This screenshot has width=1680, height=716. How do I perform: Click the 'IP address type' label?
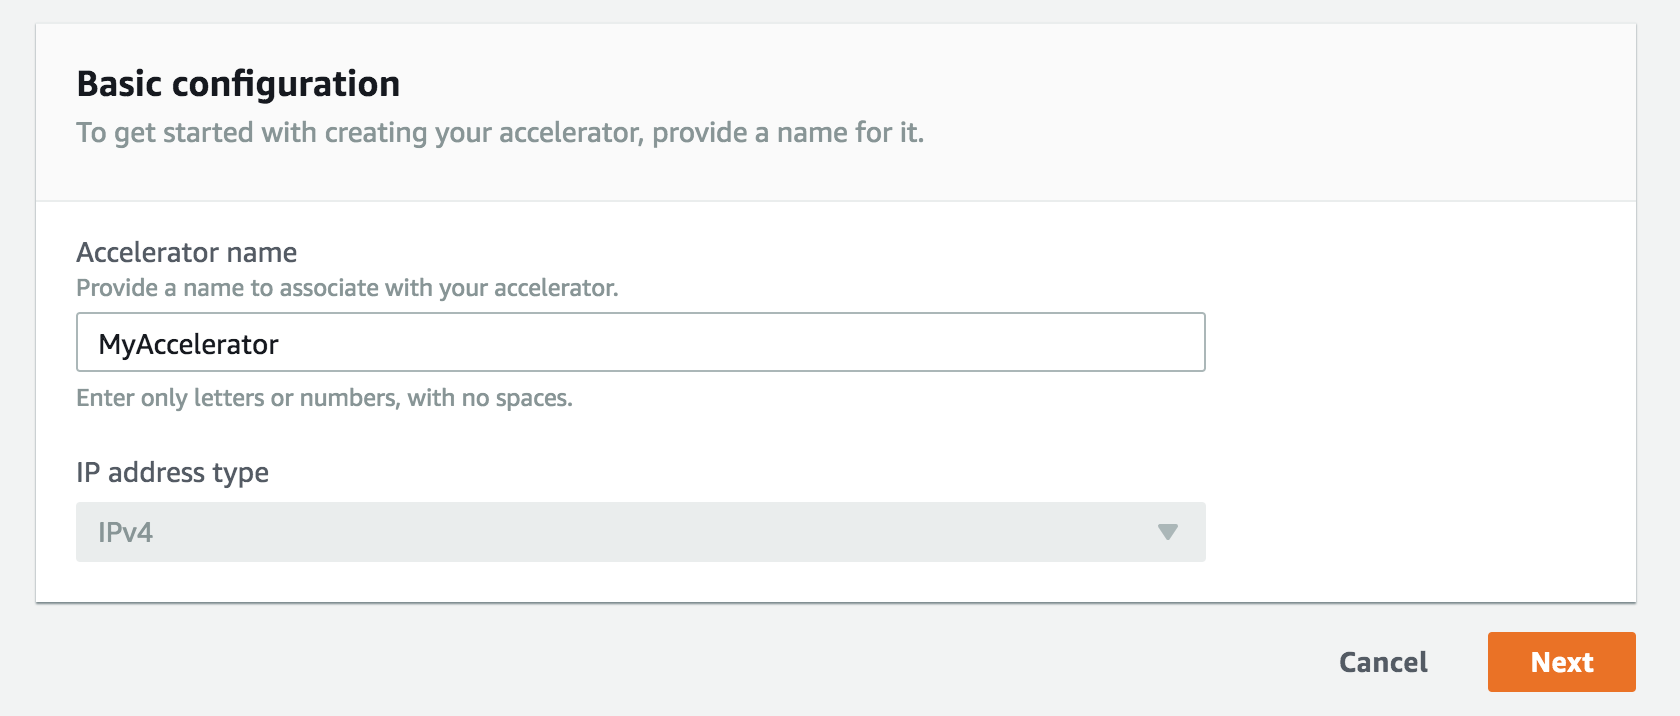tap(173, 472)
